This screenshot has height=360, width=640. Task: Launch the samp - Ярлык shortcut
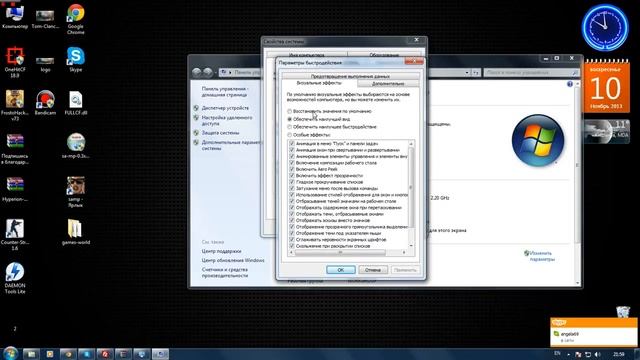76,192
